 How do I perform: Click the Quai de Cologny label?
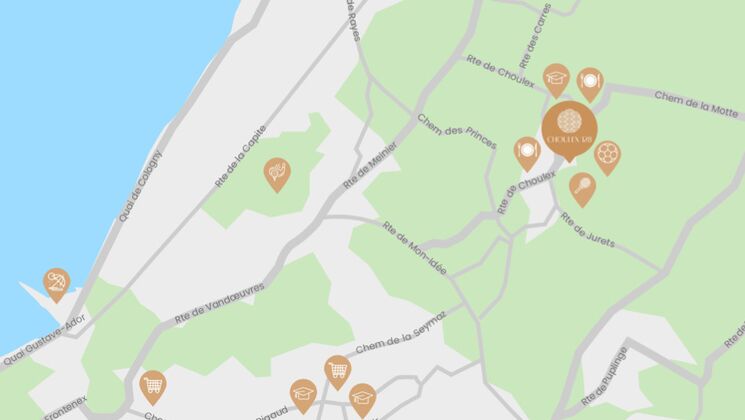[140, 186]
